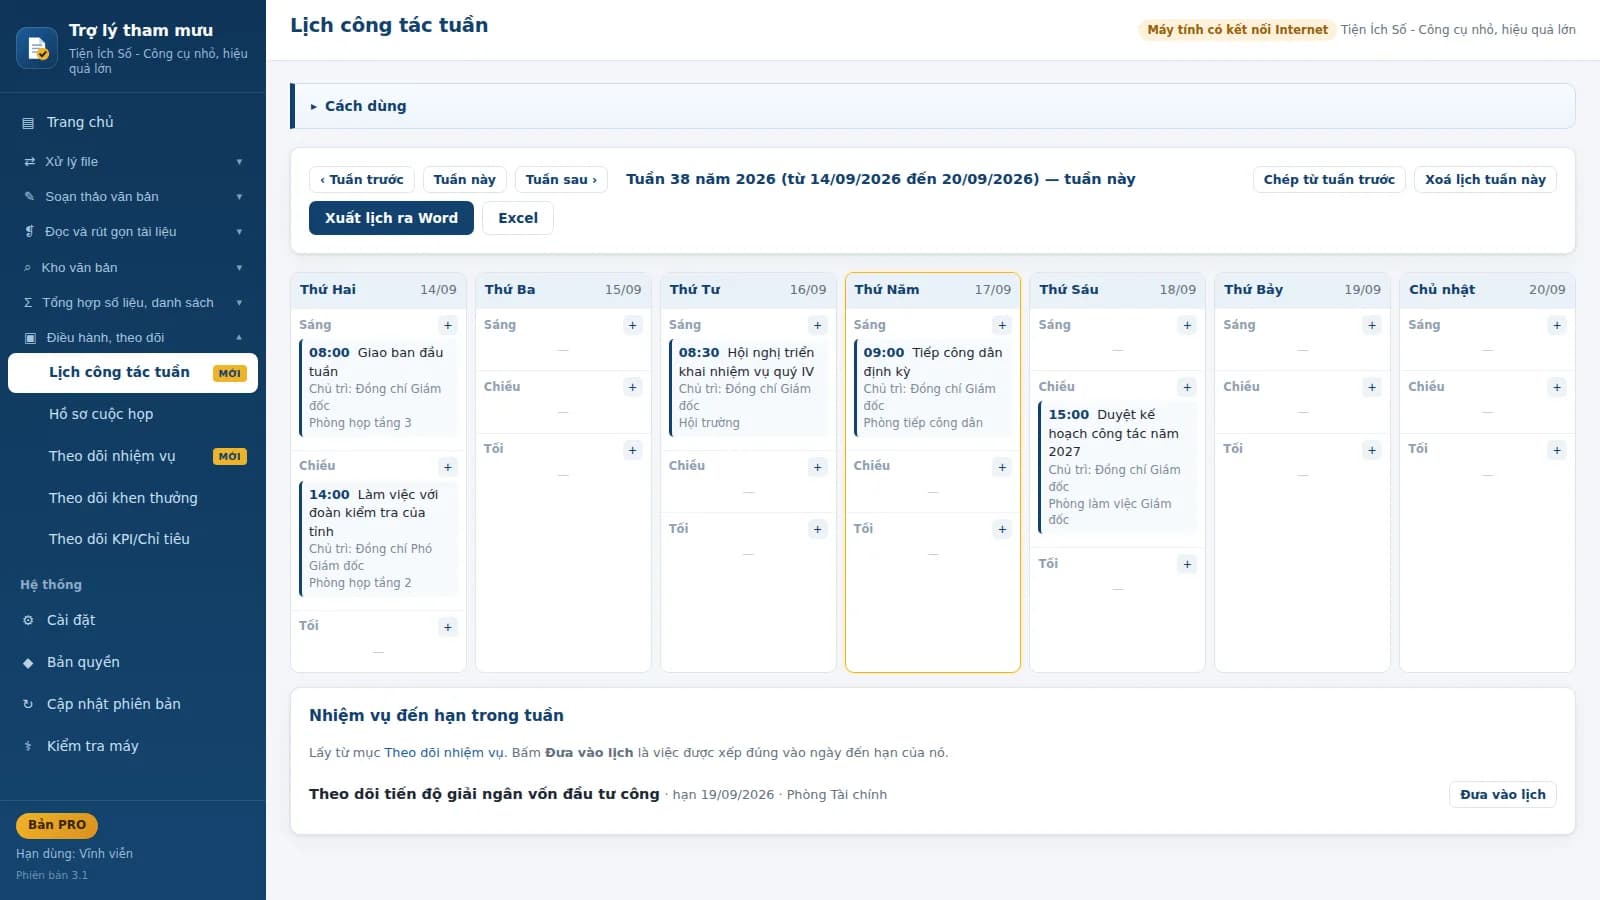Click Đưa vào lịch for the task
This screenshot has width=1600, height=900.
click(x=1502, y=794)
